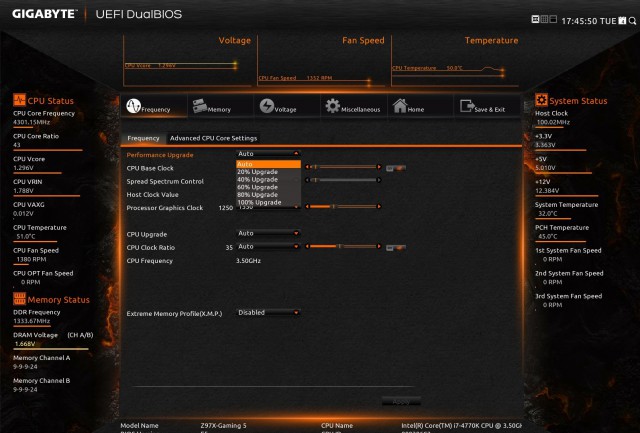Click the GIGABYTE logo

click(44, 14)
